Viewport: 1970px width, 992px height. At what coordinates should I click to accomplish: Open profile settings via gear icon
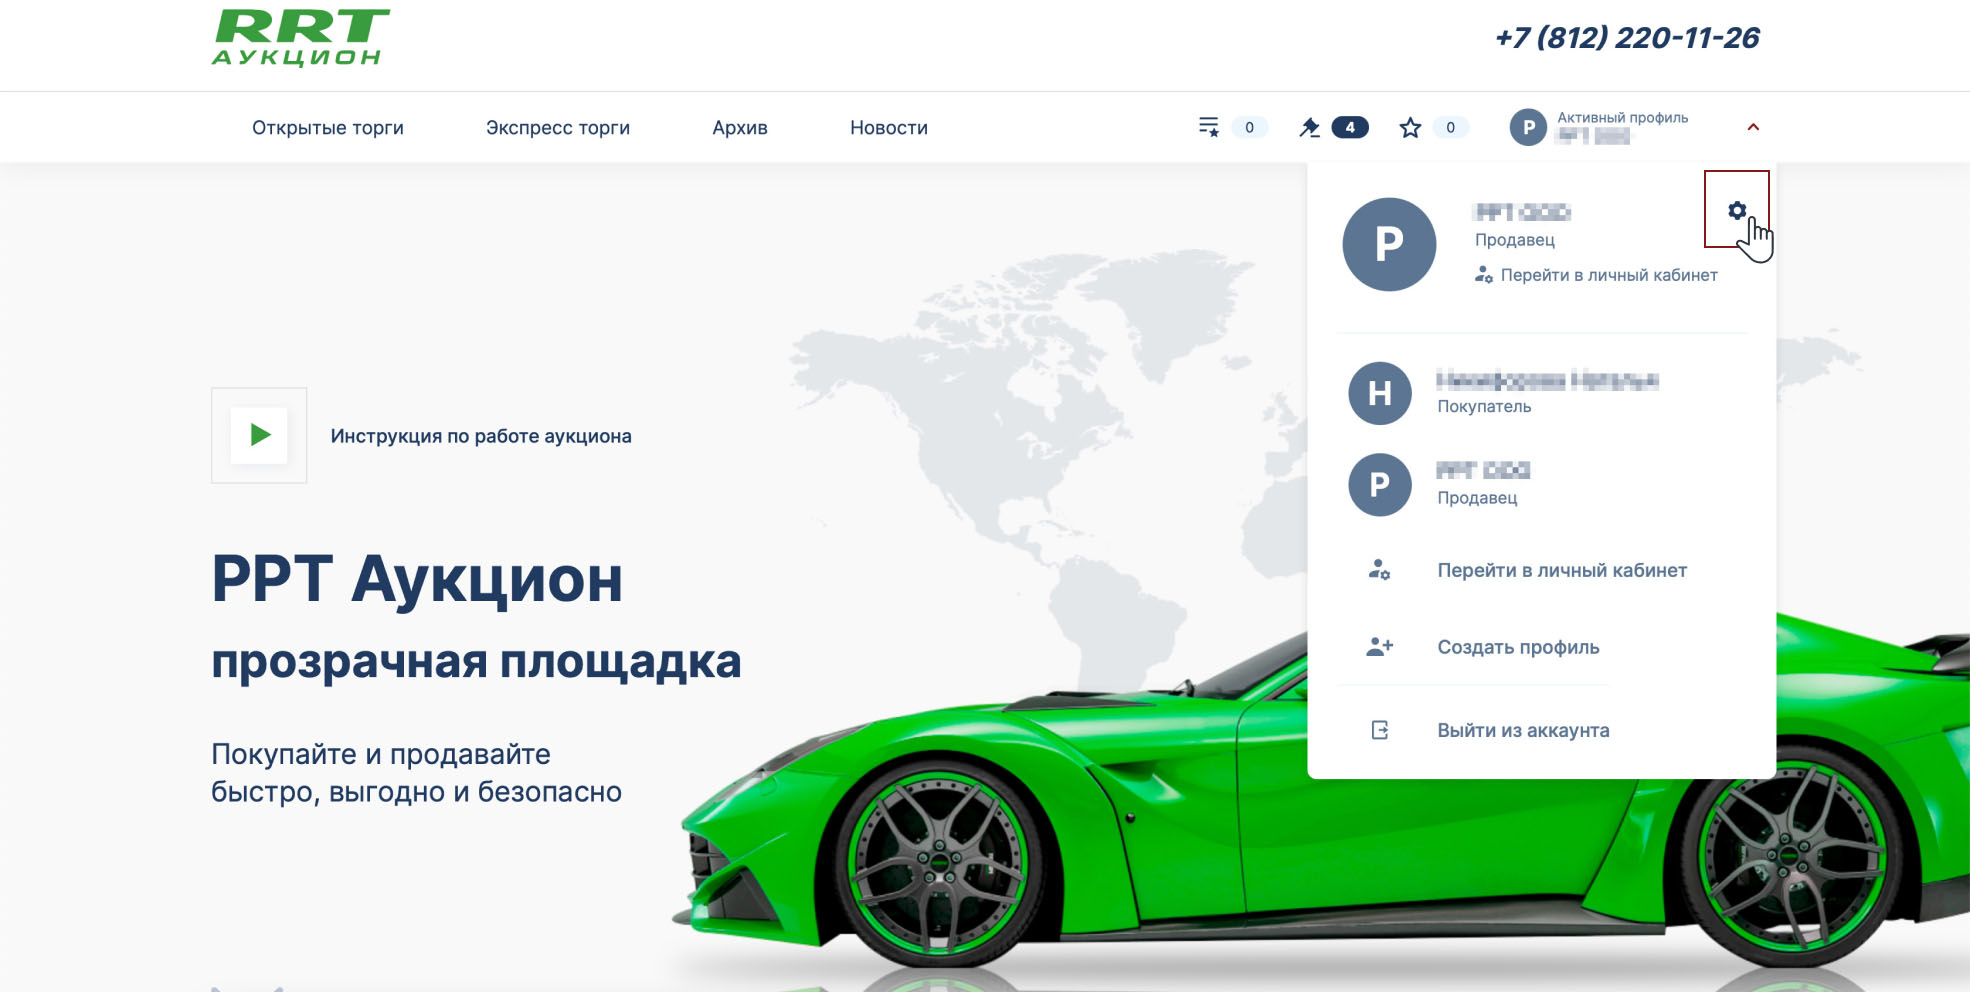(1737, 210)
